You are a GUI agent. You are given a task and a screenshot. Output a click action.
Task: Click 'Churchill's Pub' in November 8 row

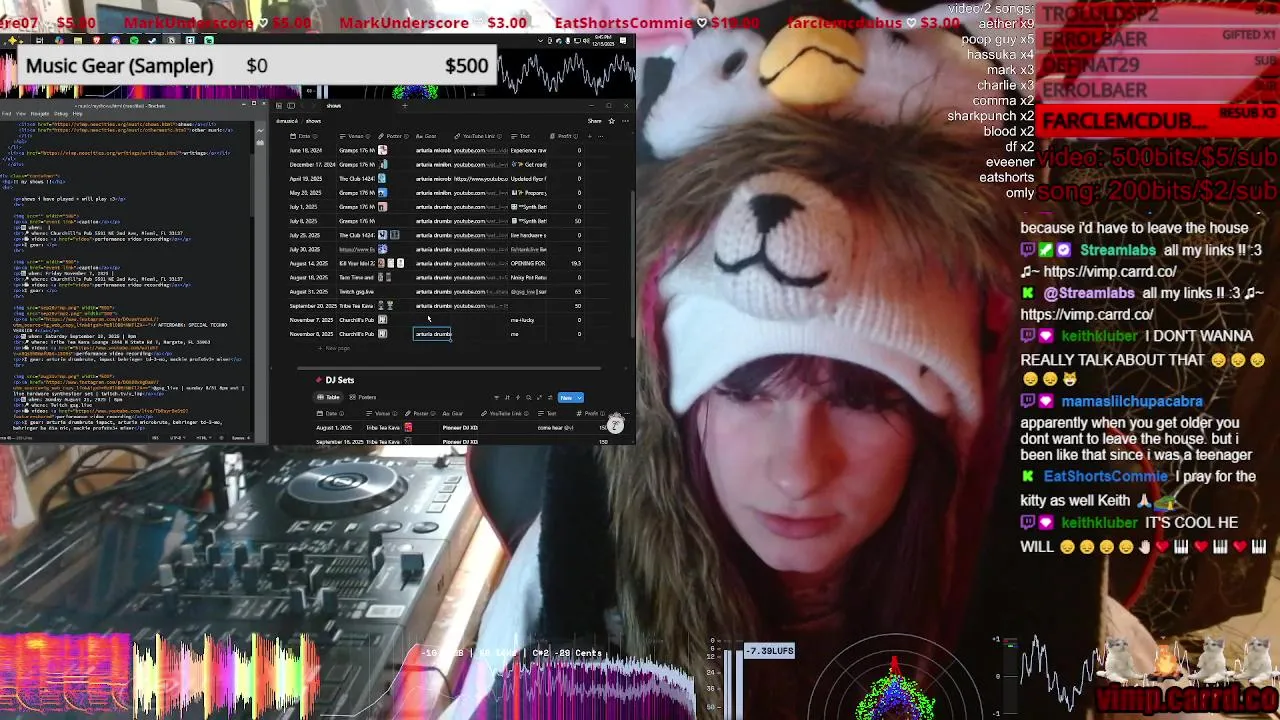point(356,334)
